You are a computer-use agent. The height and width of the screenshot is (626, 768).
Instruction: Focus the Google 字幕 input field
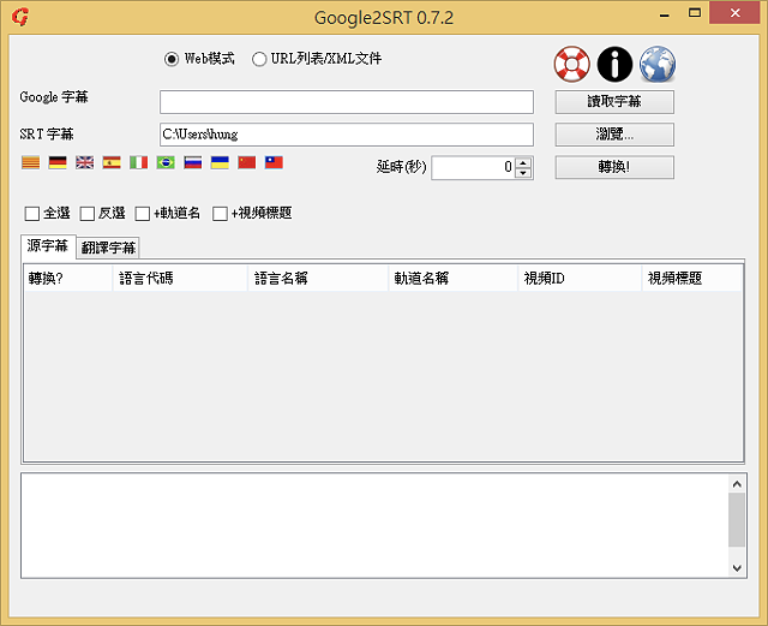tap(347, 102)
